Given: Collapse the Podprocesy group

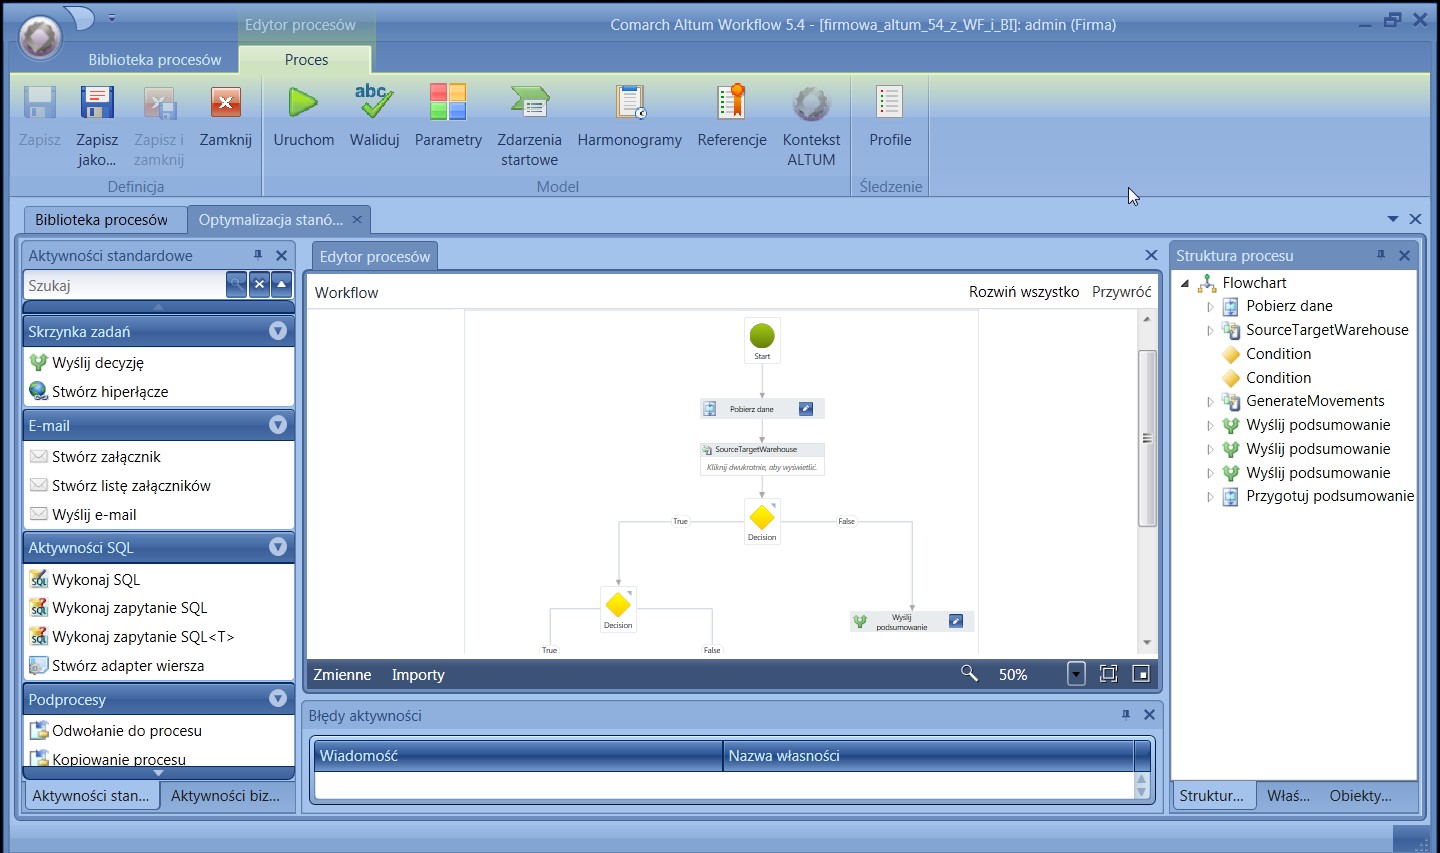Looking at the screenshot, I should [x=278, y=699].
